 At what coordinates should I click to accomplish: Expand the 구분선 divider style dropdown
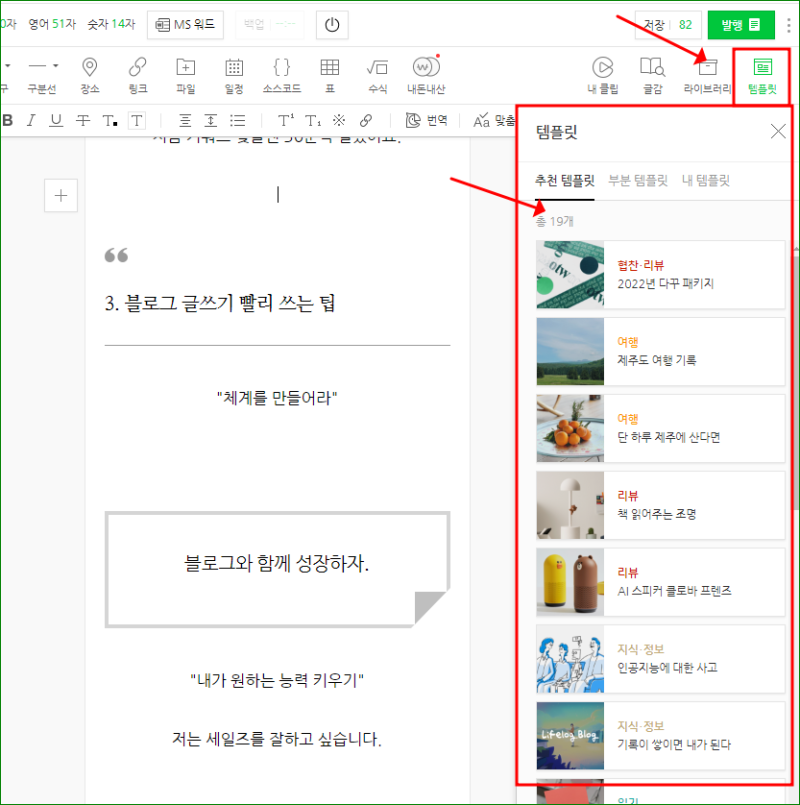(55, 66)
